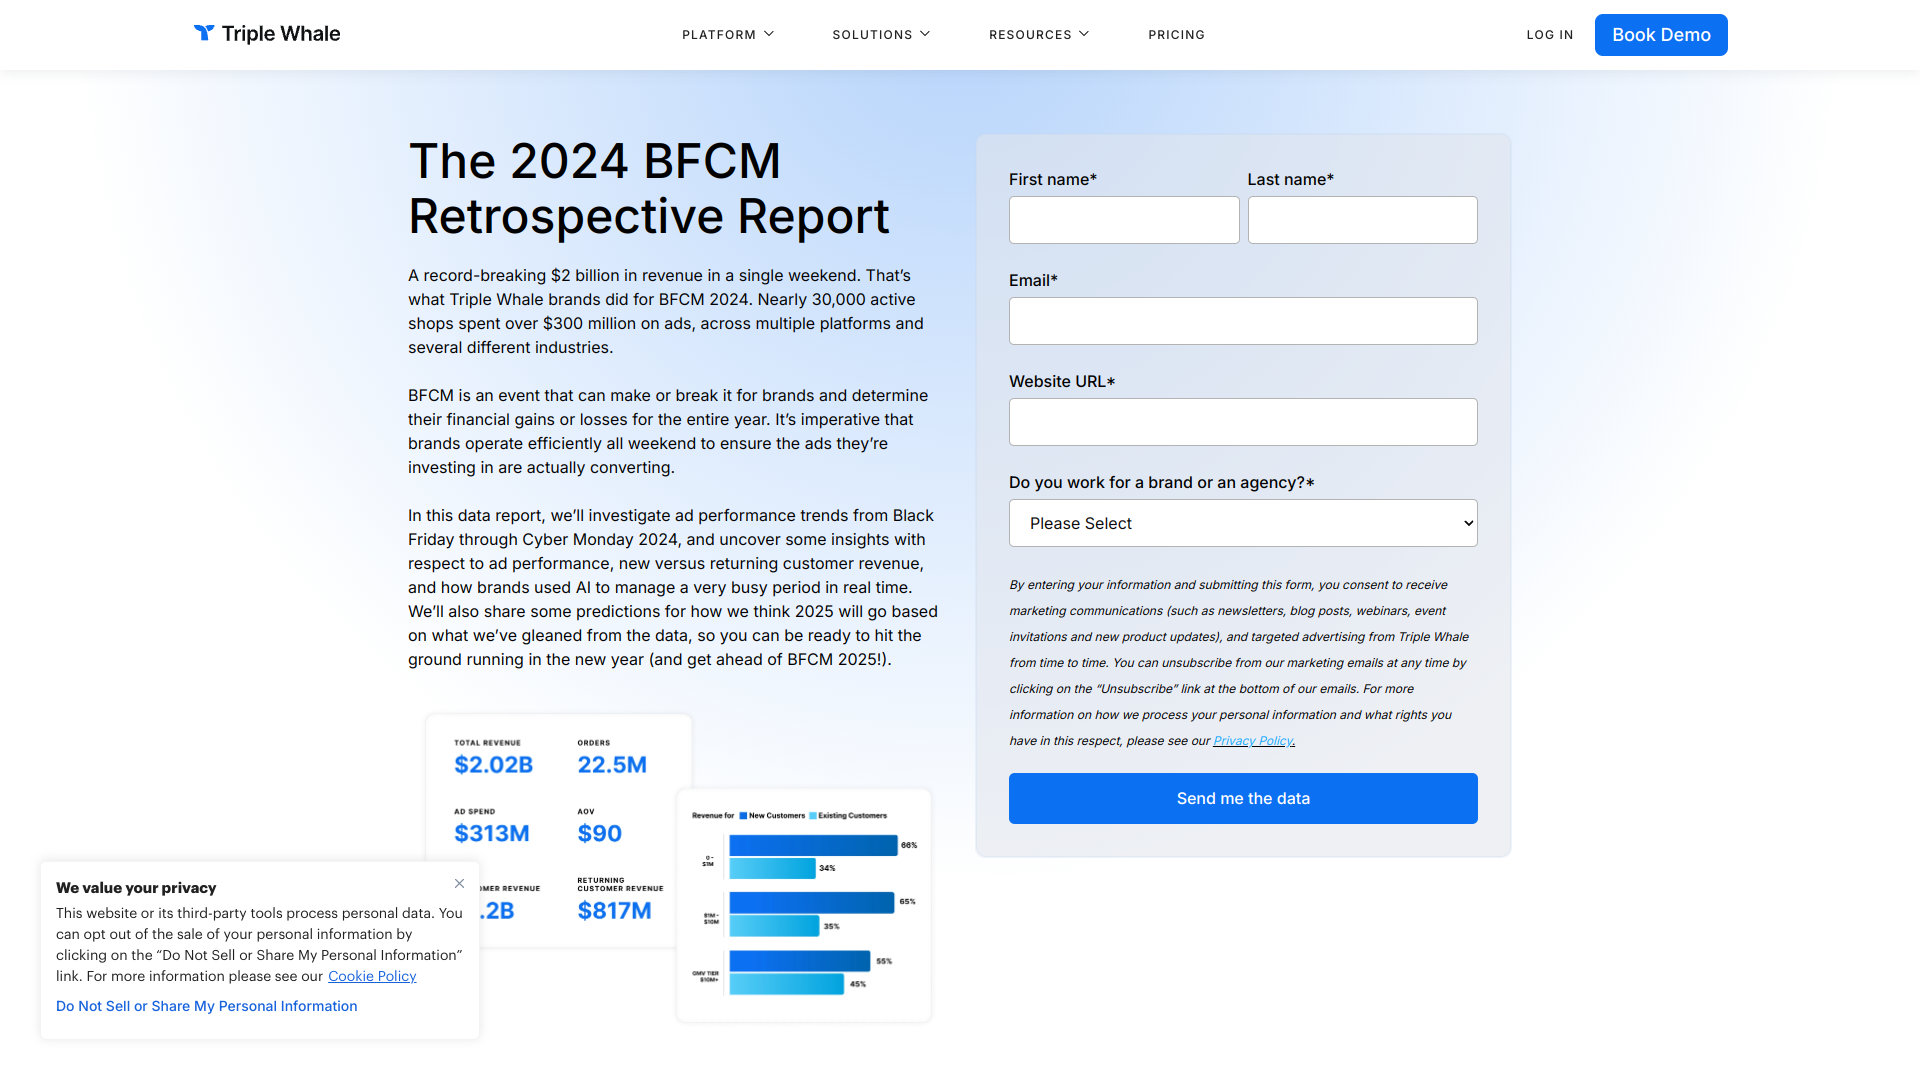Click the Triple Whale logo icon
The image size is (1920, 1080).
pos(204,33)
